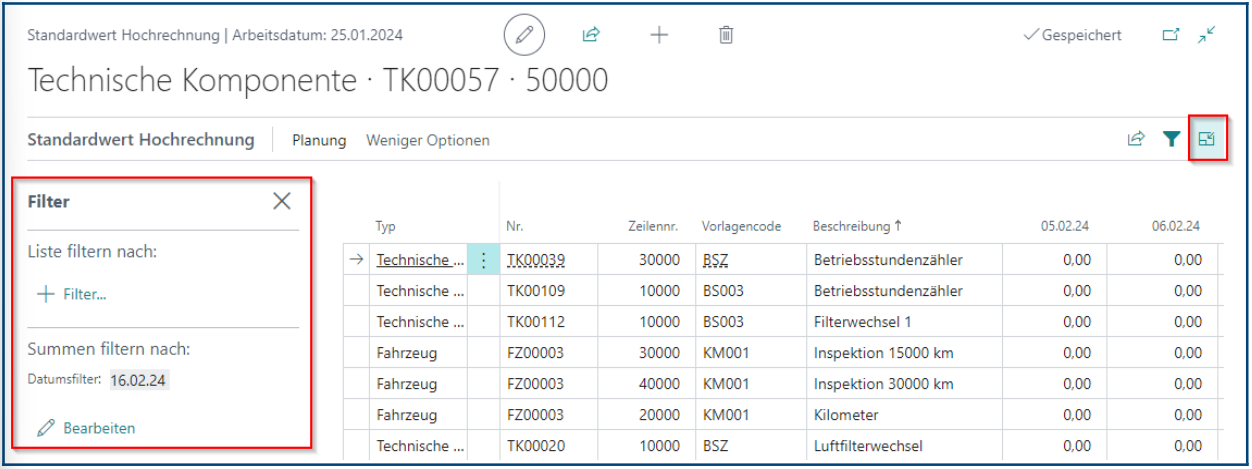Click the plus icon to create new record

(659, 35)
